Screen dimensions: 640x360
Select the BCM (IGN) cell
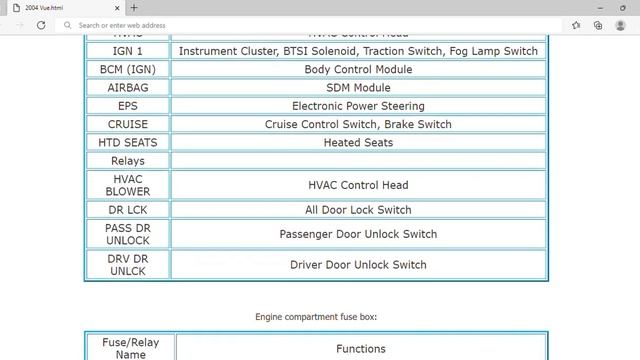pos(128,69)
